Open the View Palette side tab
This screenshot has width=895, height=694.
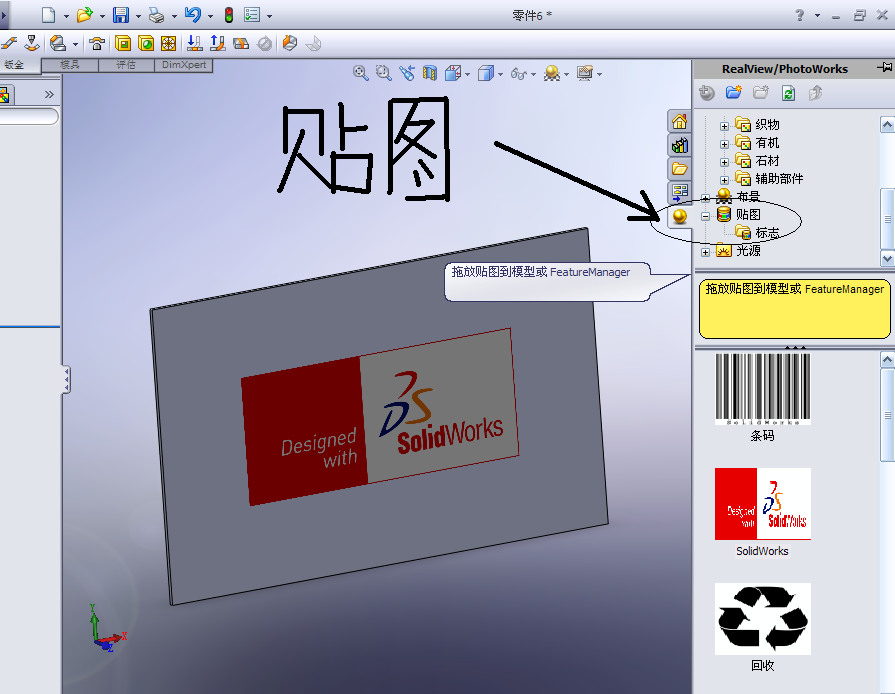point(679,192)
